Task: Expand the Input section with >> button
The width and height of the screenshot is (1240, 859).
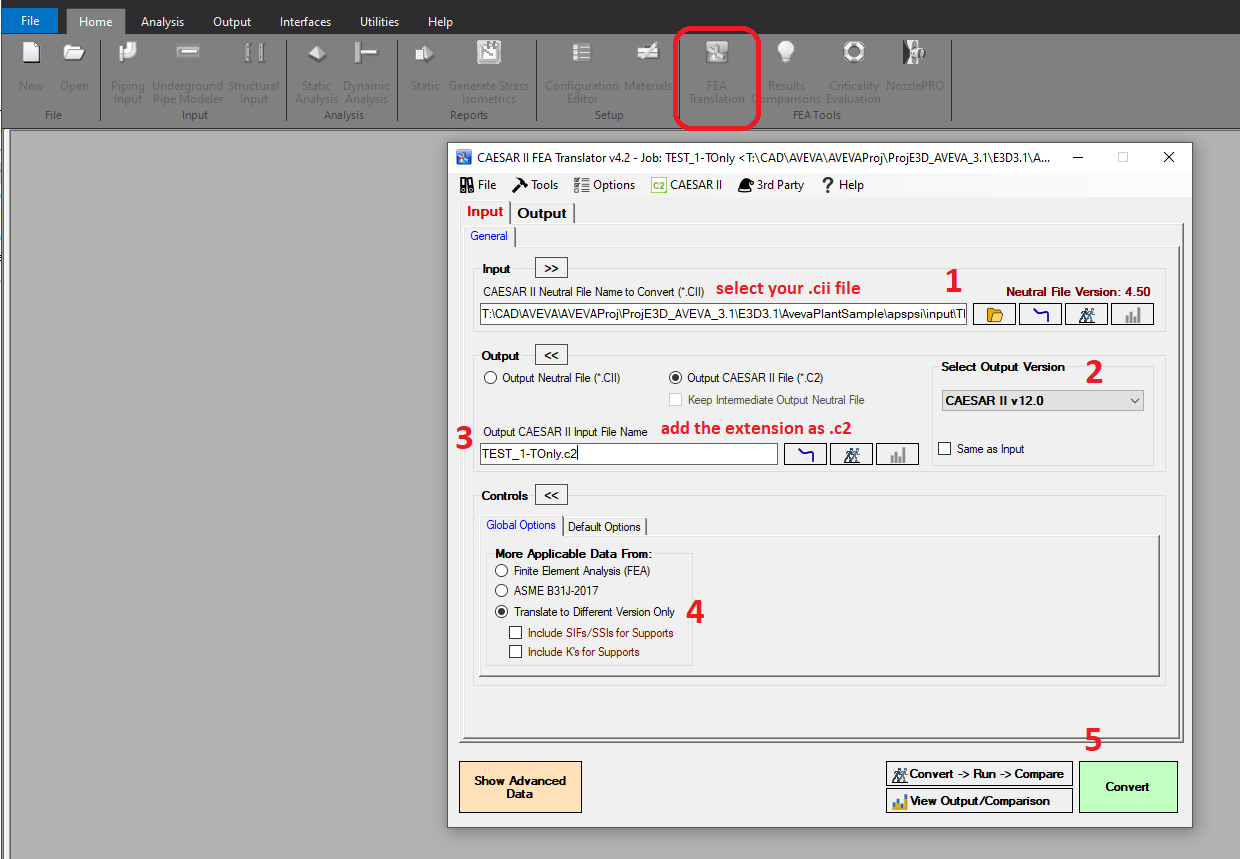Action: [x=551, y=268]
